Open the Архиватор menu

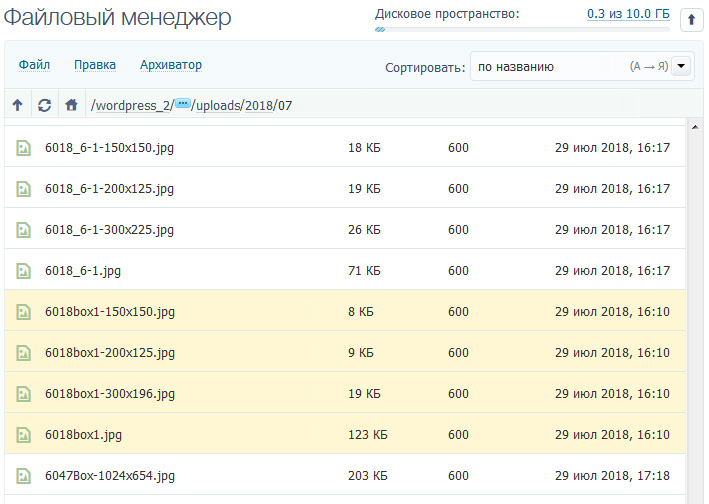(171, 65)
